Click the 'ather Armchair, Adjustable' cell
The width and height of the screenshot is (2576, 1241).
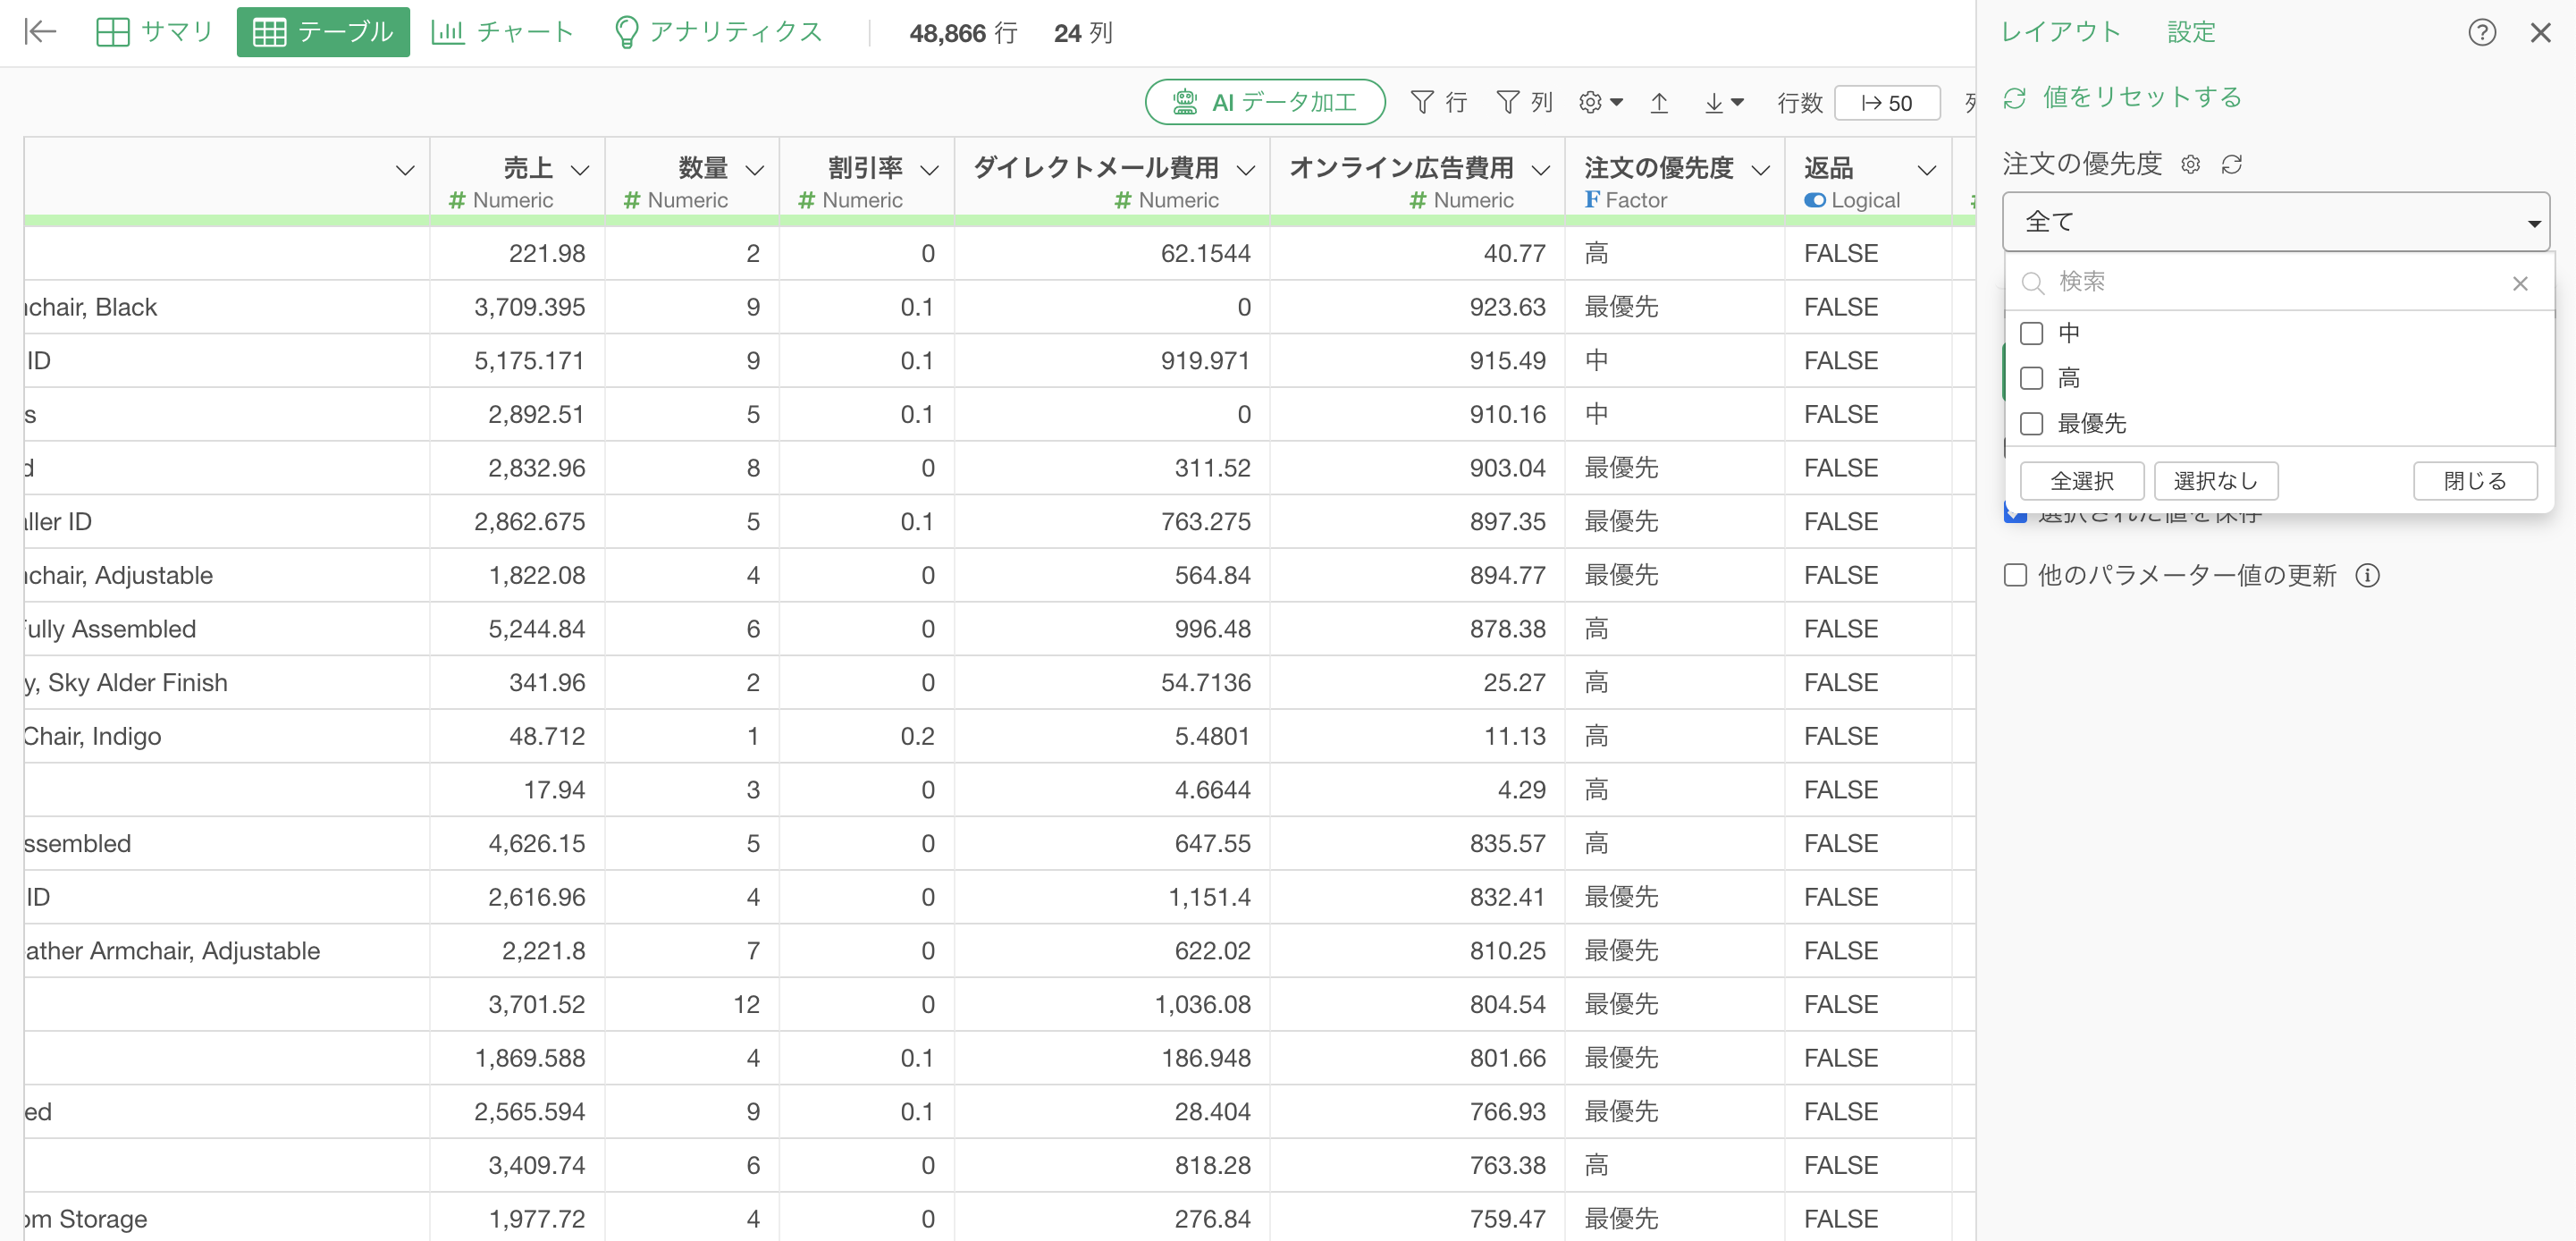(x=227, y=951)
